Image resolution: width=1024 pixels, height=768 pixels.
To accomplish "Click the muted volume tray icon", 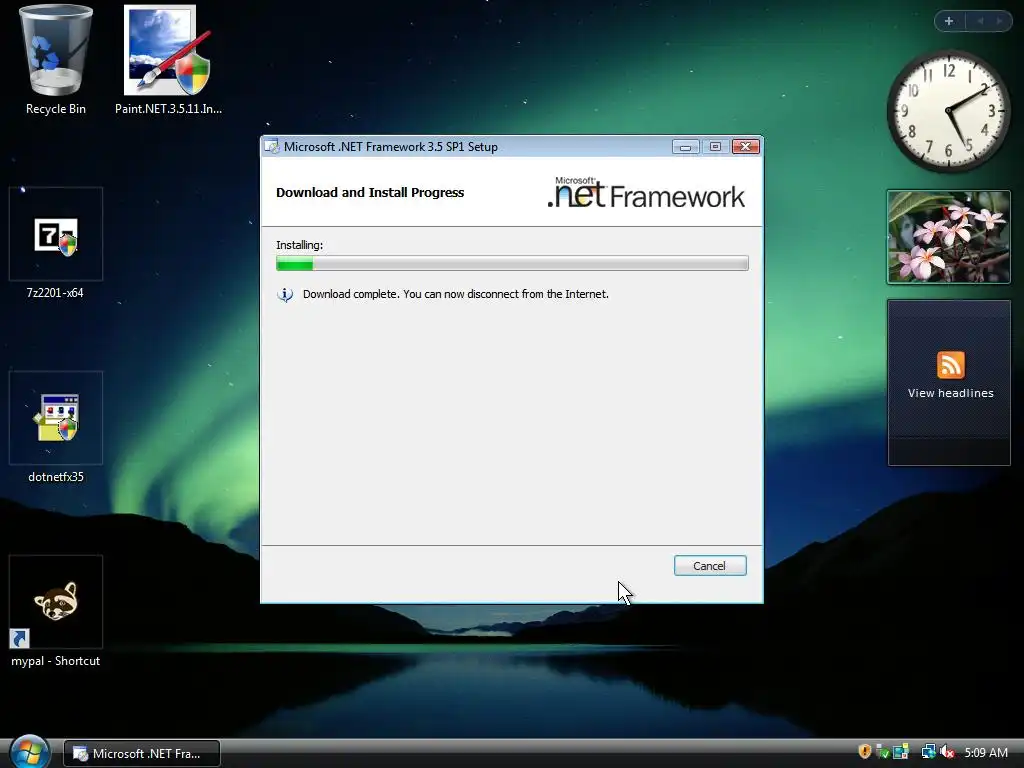I will click(x=947, y=752).
